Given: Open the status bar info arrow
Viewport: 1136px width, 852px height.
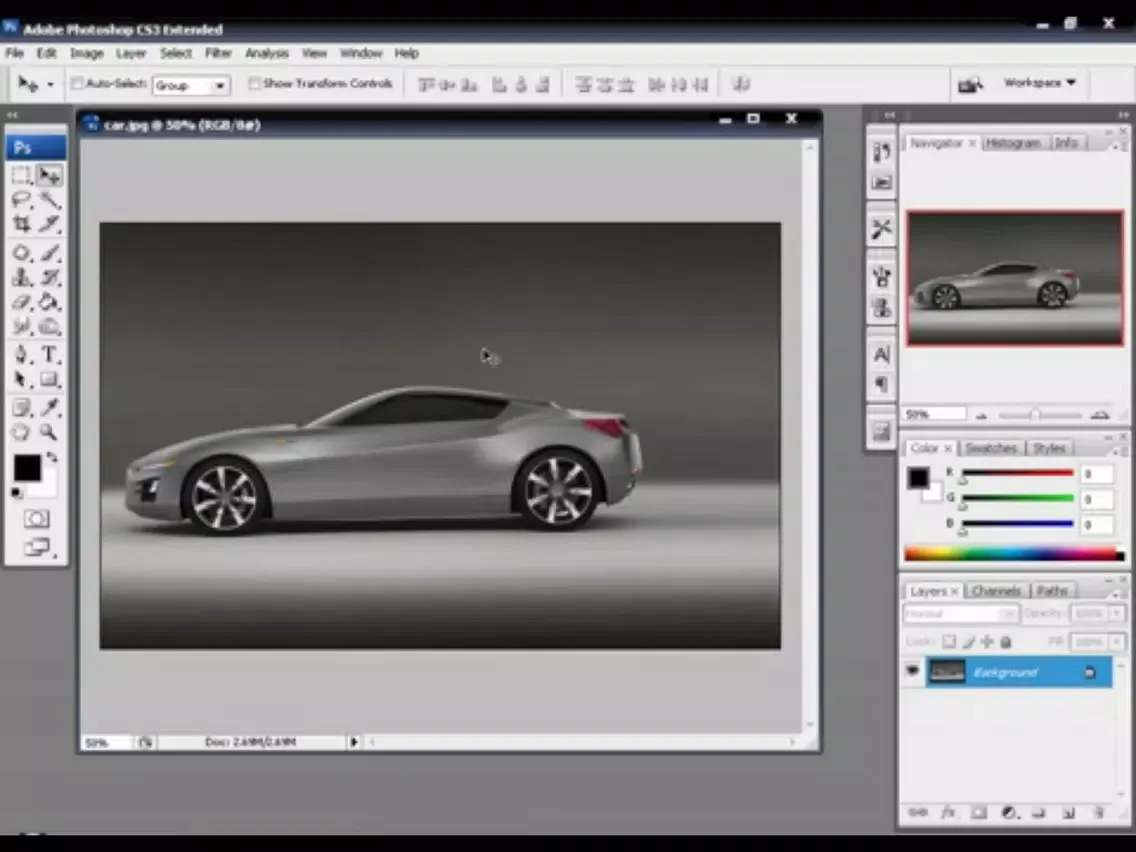Looking at the screenshot, I should click(x=354, y=742).
